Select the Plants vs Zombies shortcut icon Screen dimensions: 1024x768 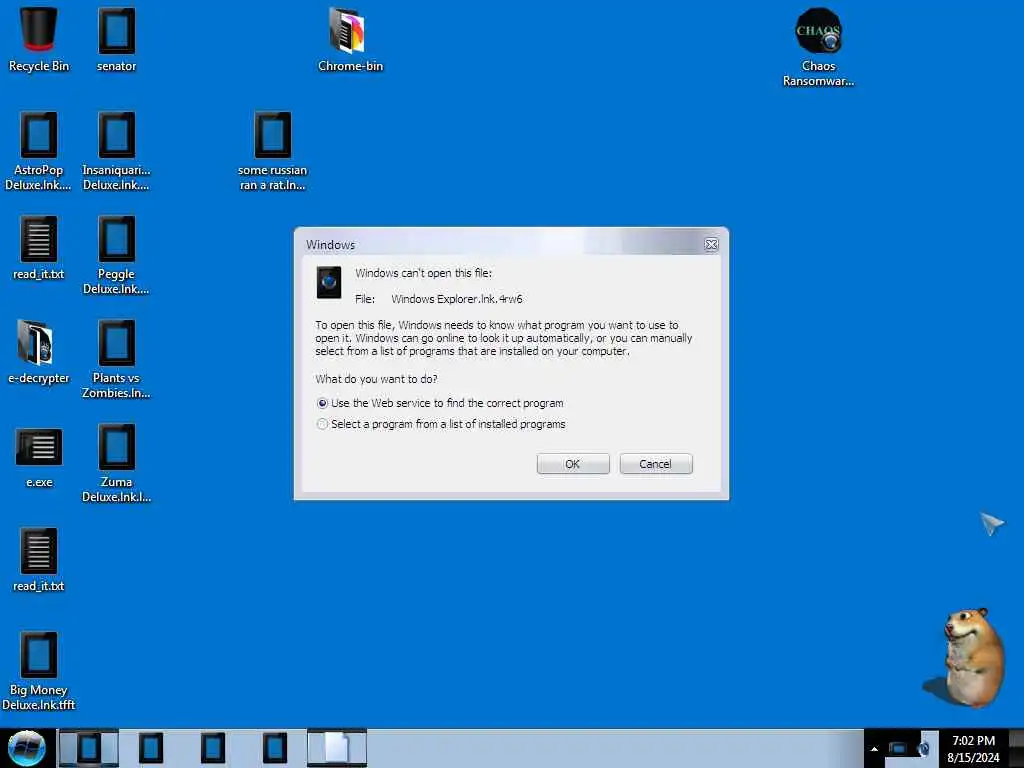(116, 359)
